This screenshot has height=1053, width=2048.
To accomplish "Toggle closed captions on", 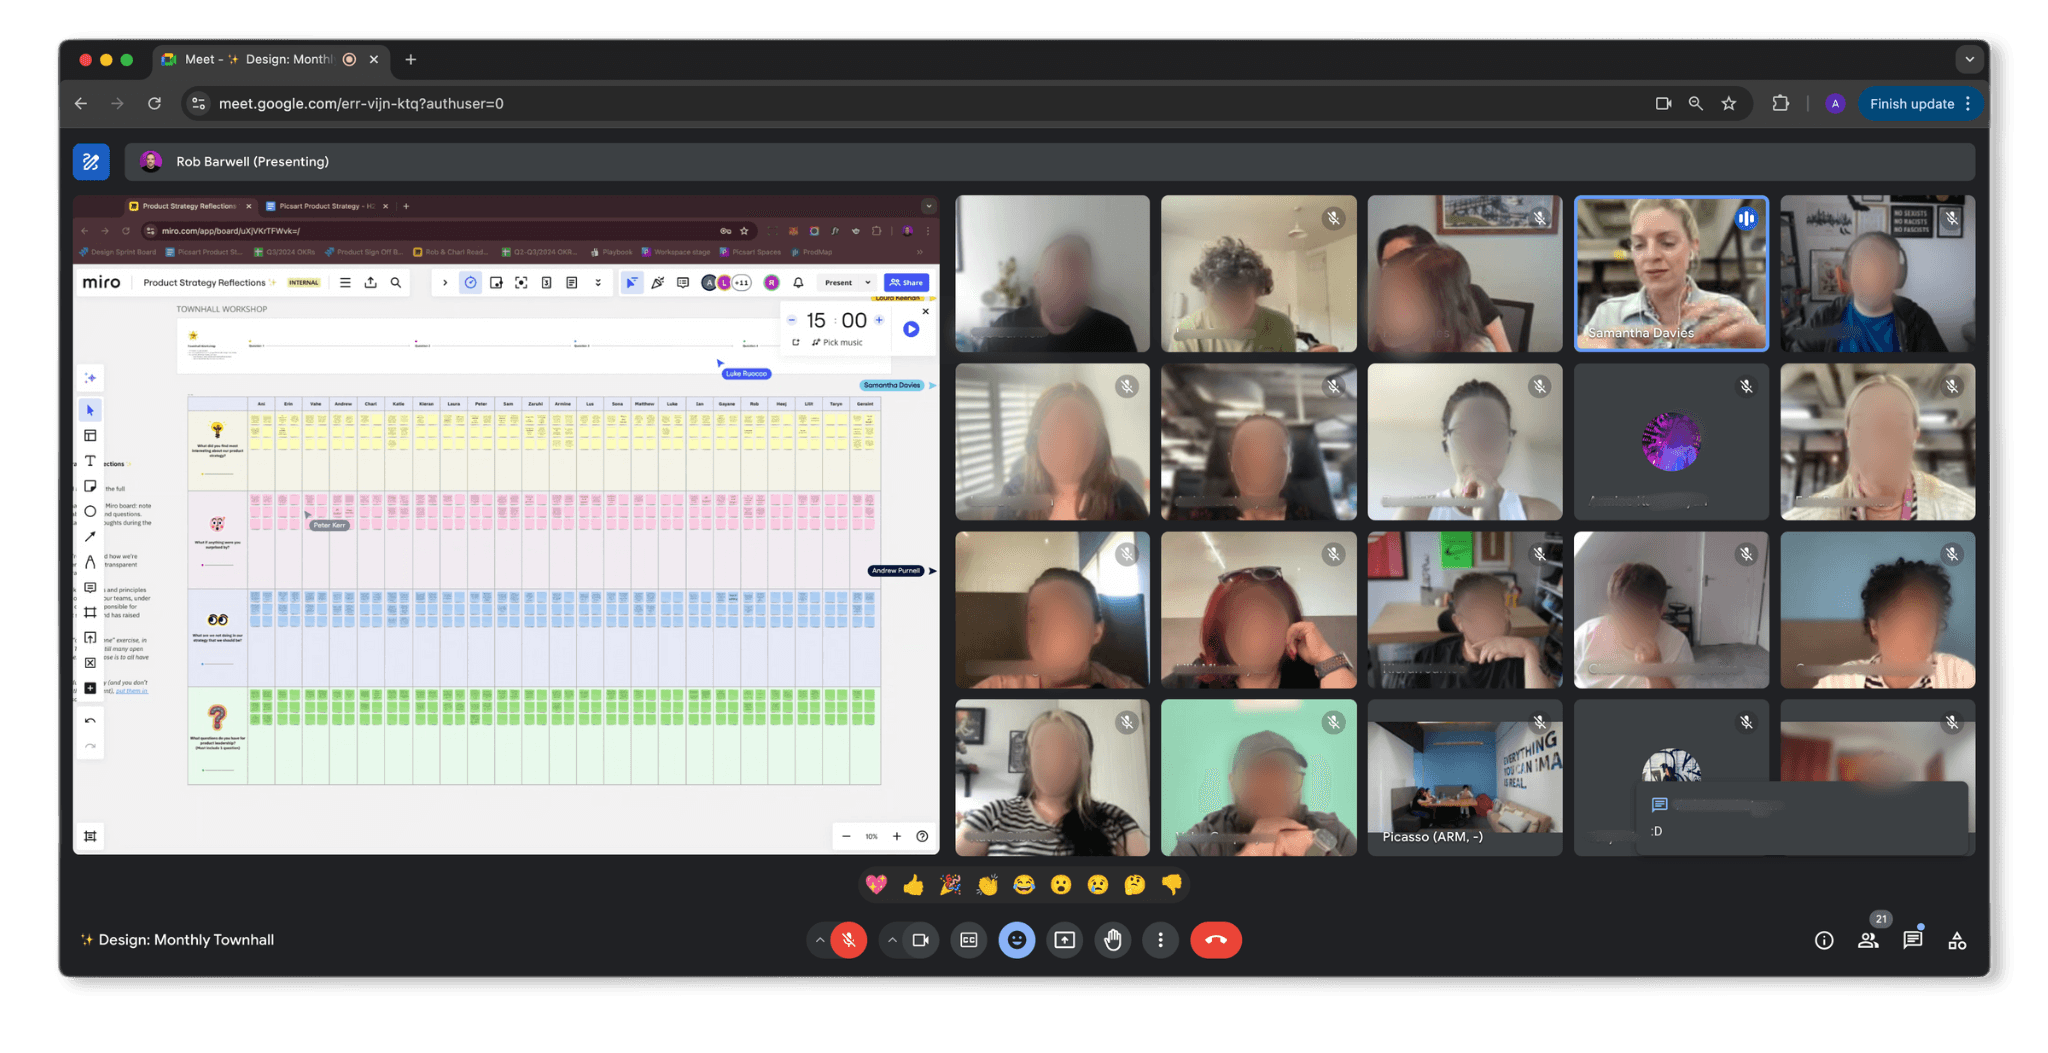I will [968, 940].
